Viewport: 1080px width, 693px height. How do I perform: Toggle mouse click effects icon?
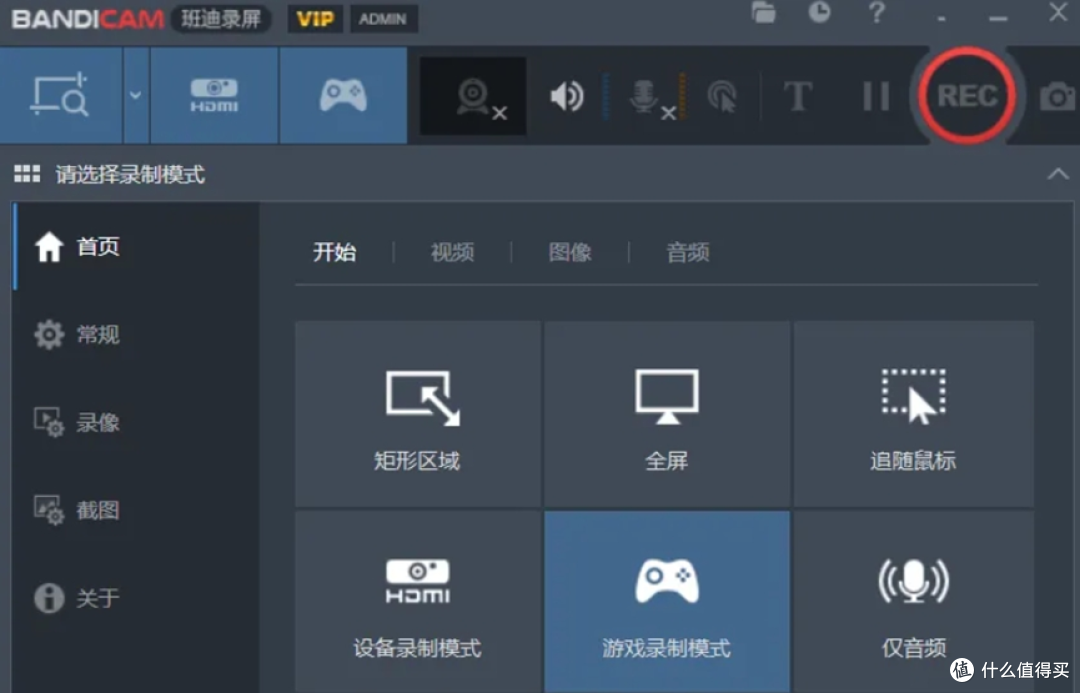(x=722, y=96)
